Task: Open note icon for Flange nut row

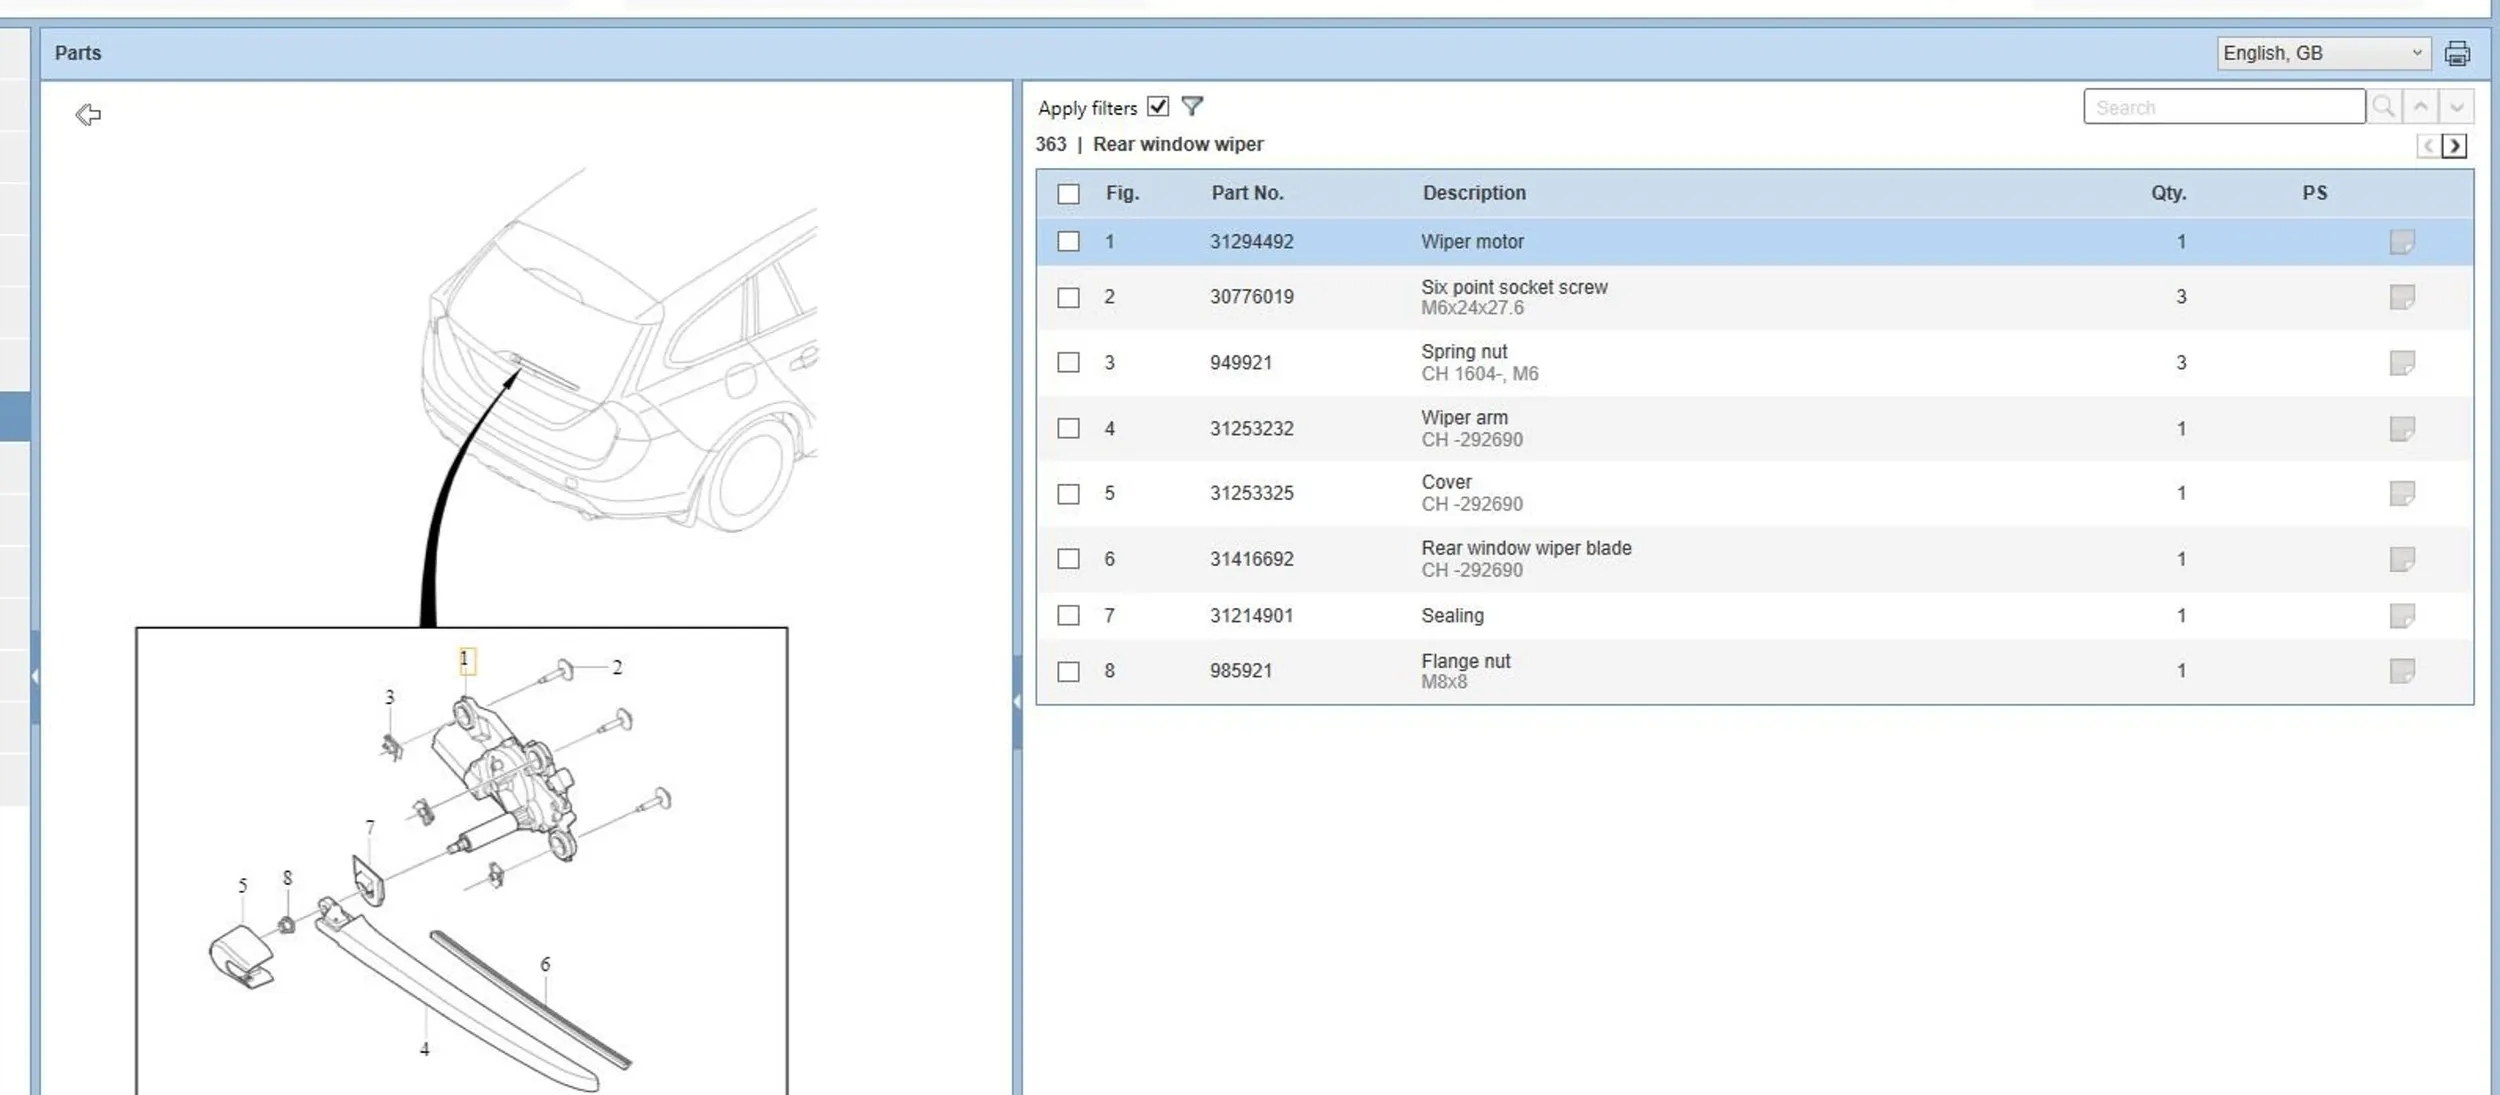Action: (2402, 671)
